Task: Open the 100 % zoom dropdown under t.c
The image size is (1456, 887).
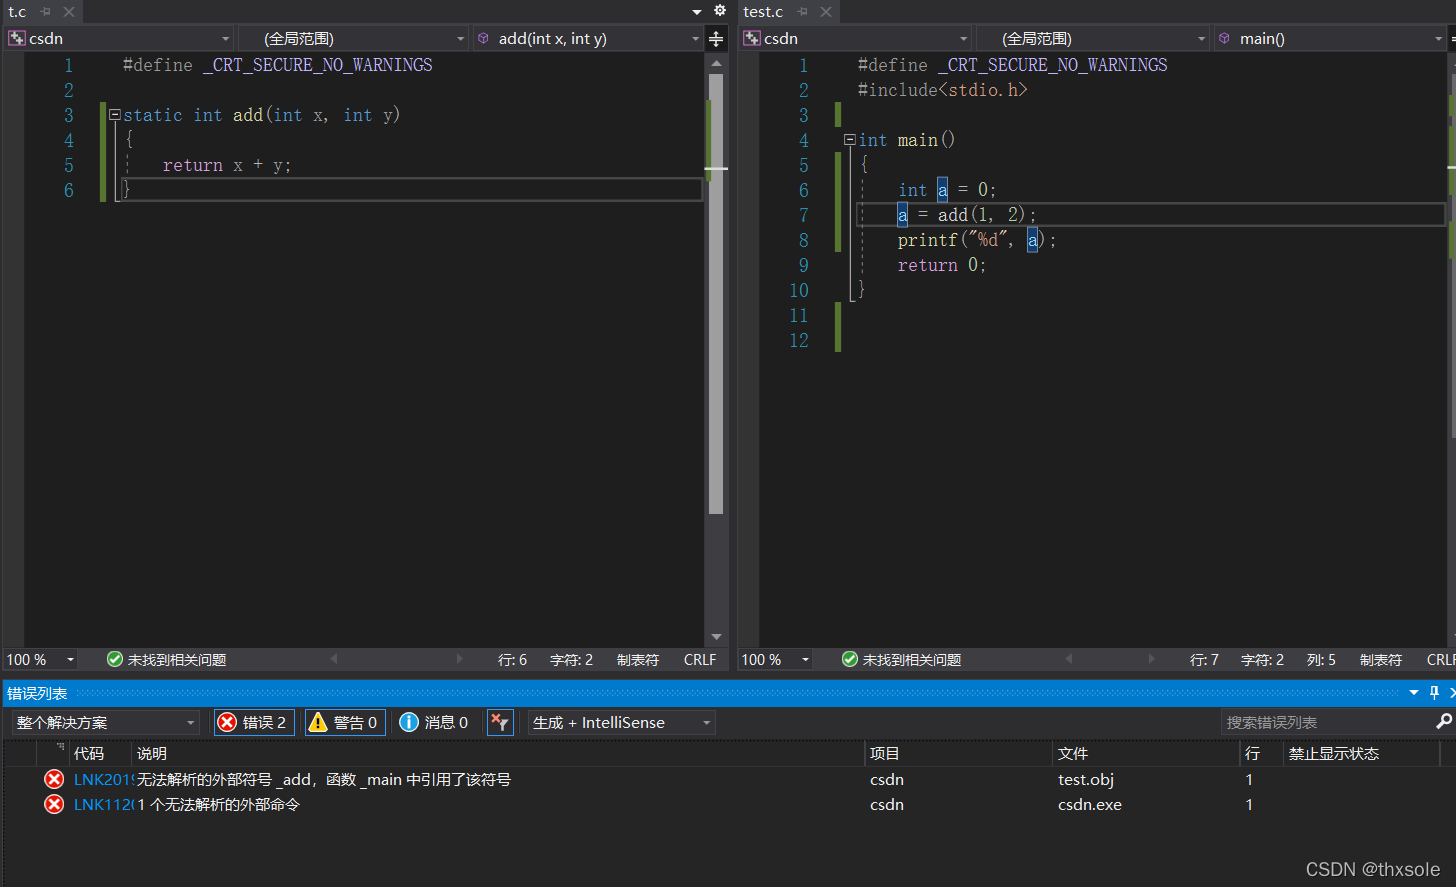Action: [x=40, y=660]
